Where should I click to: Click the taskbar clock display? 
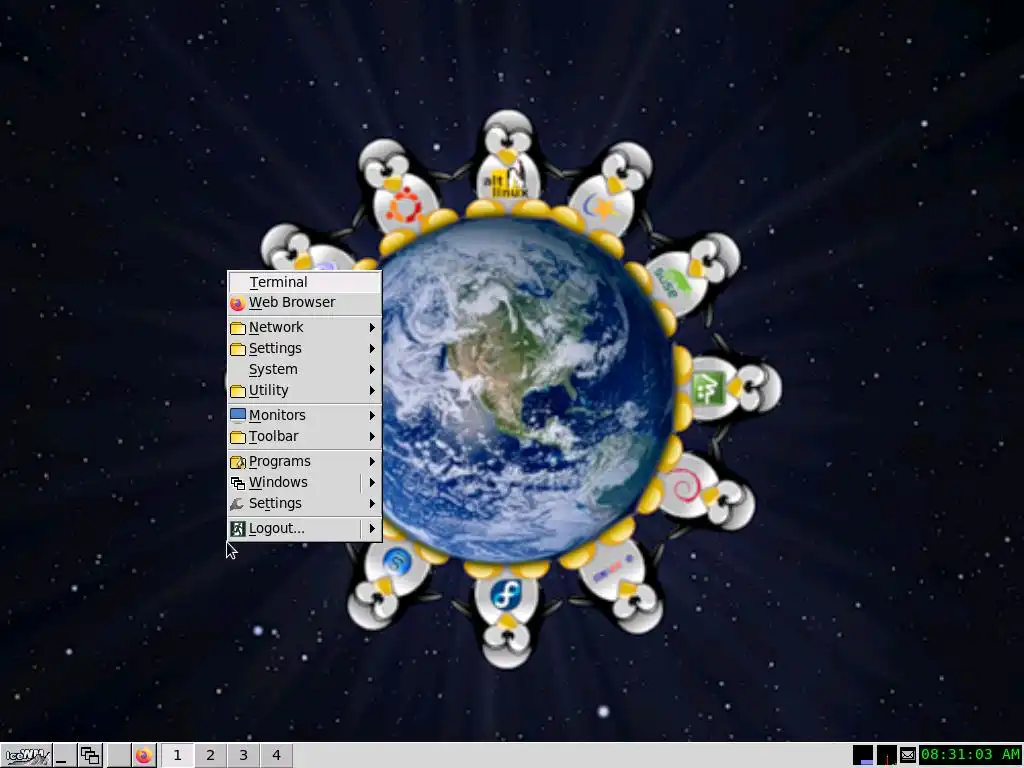pyautogui.click(x=970, y=755)
